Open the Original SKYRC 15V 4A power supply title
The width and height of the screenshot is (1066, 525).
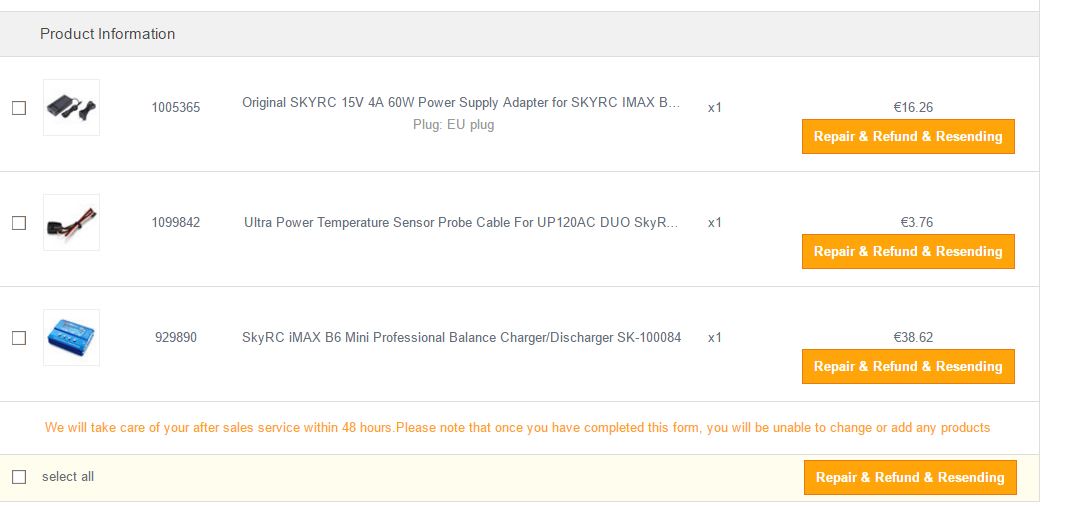(461, 103)
